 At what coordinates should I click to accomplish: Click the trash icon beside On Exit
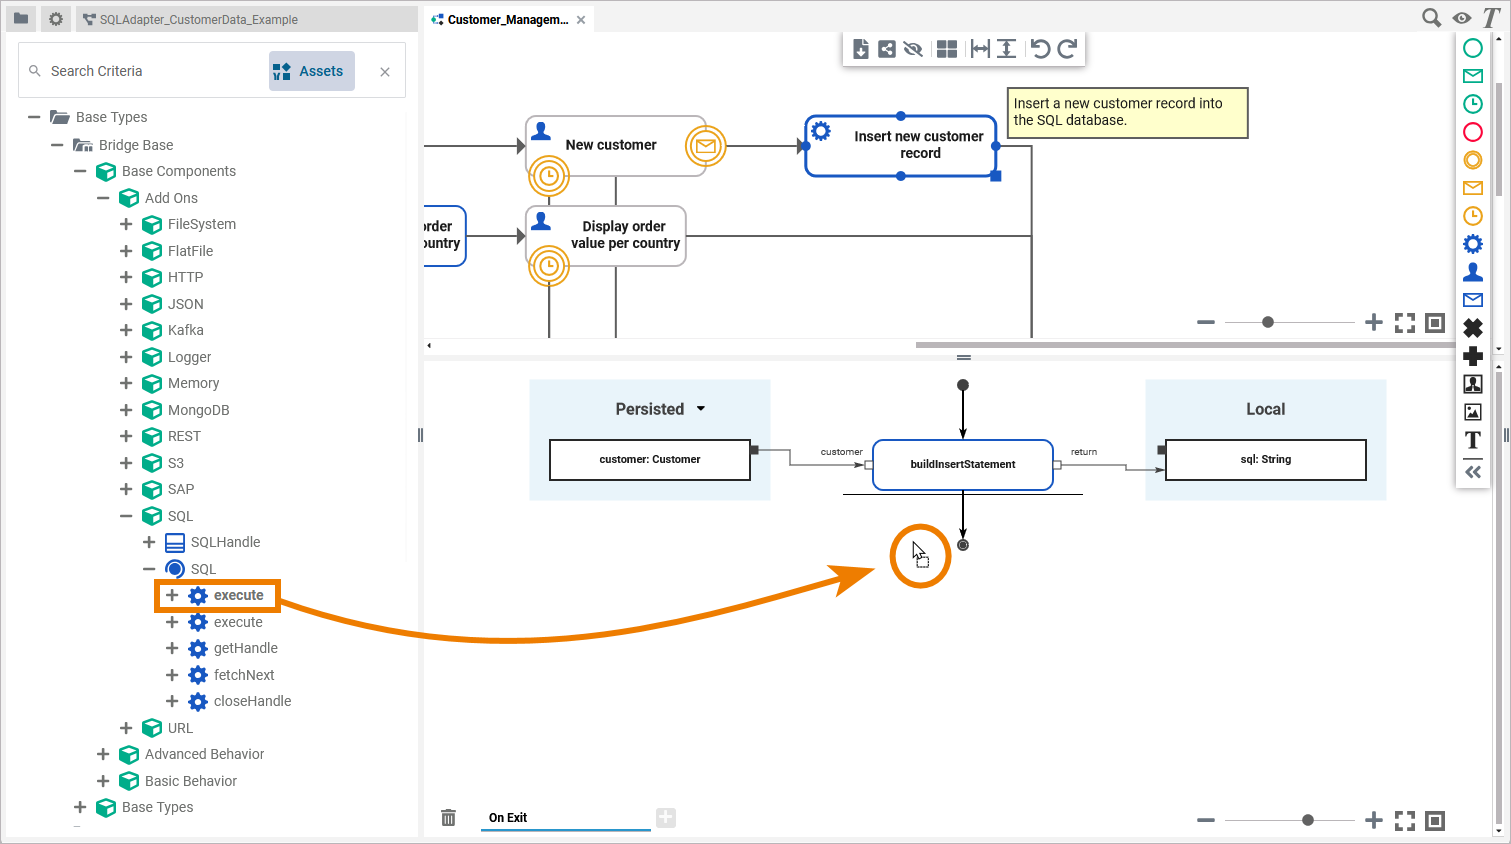click(x=448, y=818)
